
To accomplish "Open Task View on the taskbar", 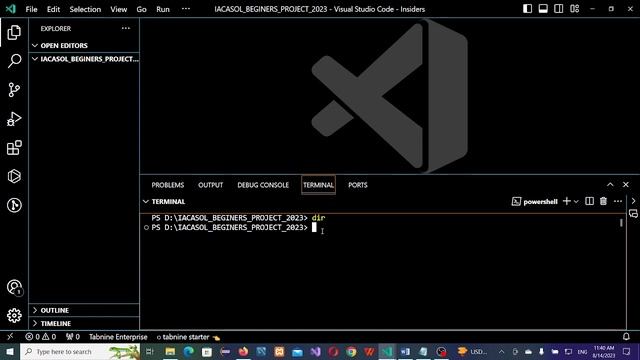I will click(x=150, y=351).
